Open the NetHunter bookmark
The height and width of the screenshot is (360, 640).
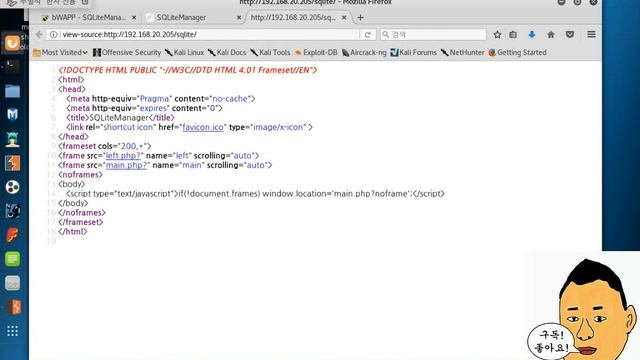tap(462, 53)
